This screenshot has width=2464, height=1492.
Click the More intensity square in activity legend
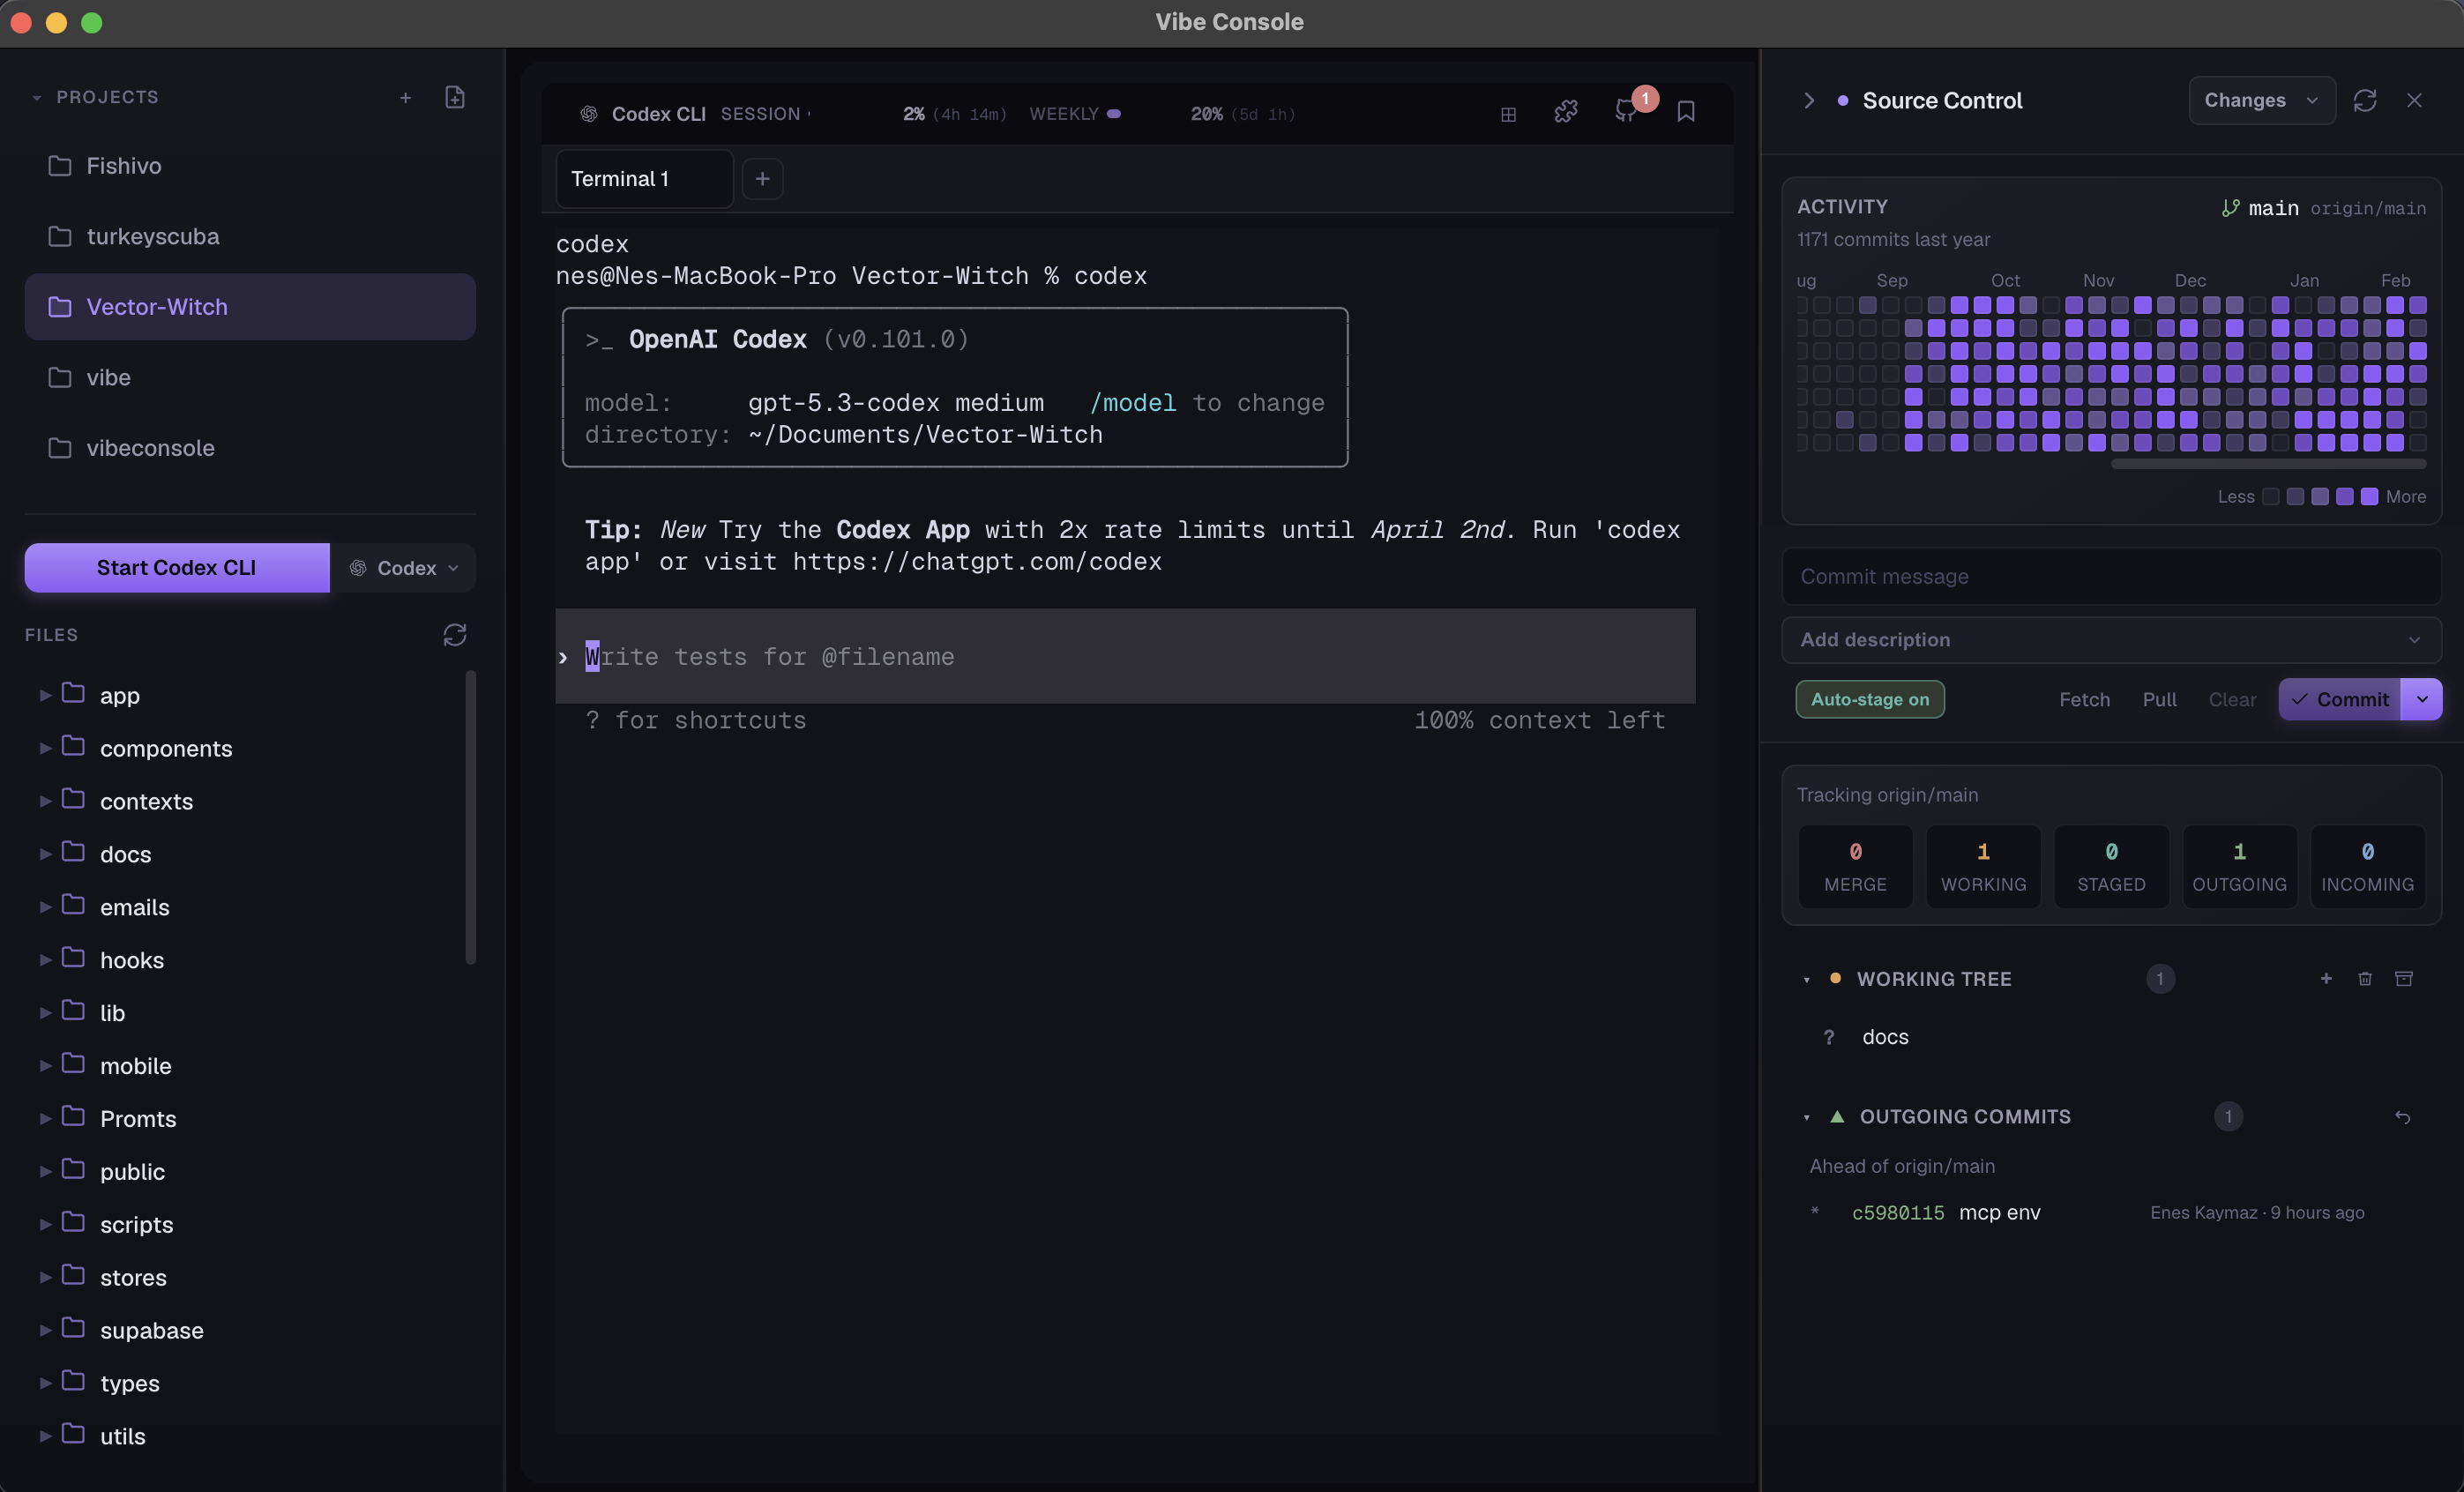[2369, 496]
